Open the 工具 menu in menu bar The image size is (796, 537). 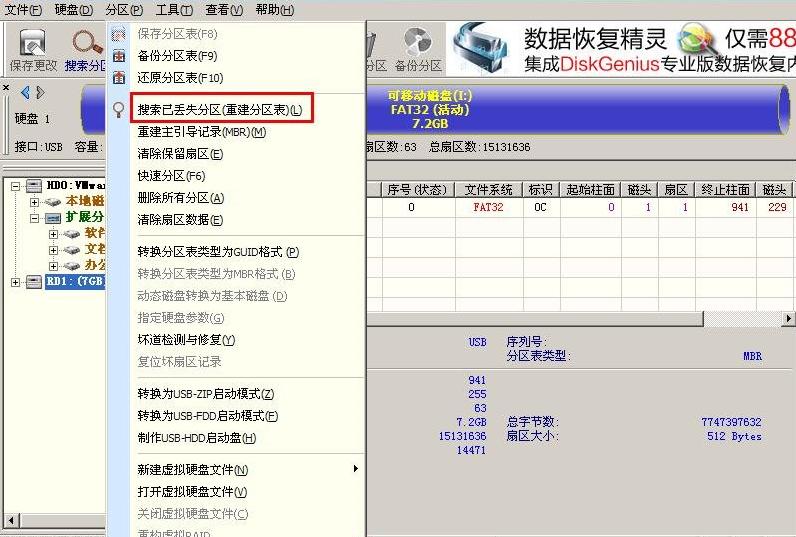[174, 10]
